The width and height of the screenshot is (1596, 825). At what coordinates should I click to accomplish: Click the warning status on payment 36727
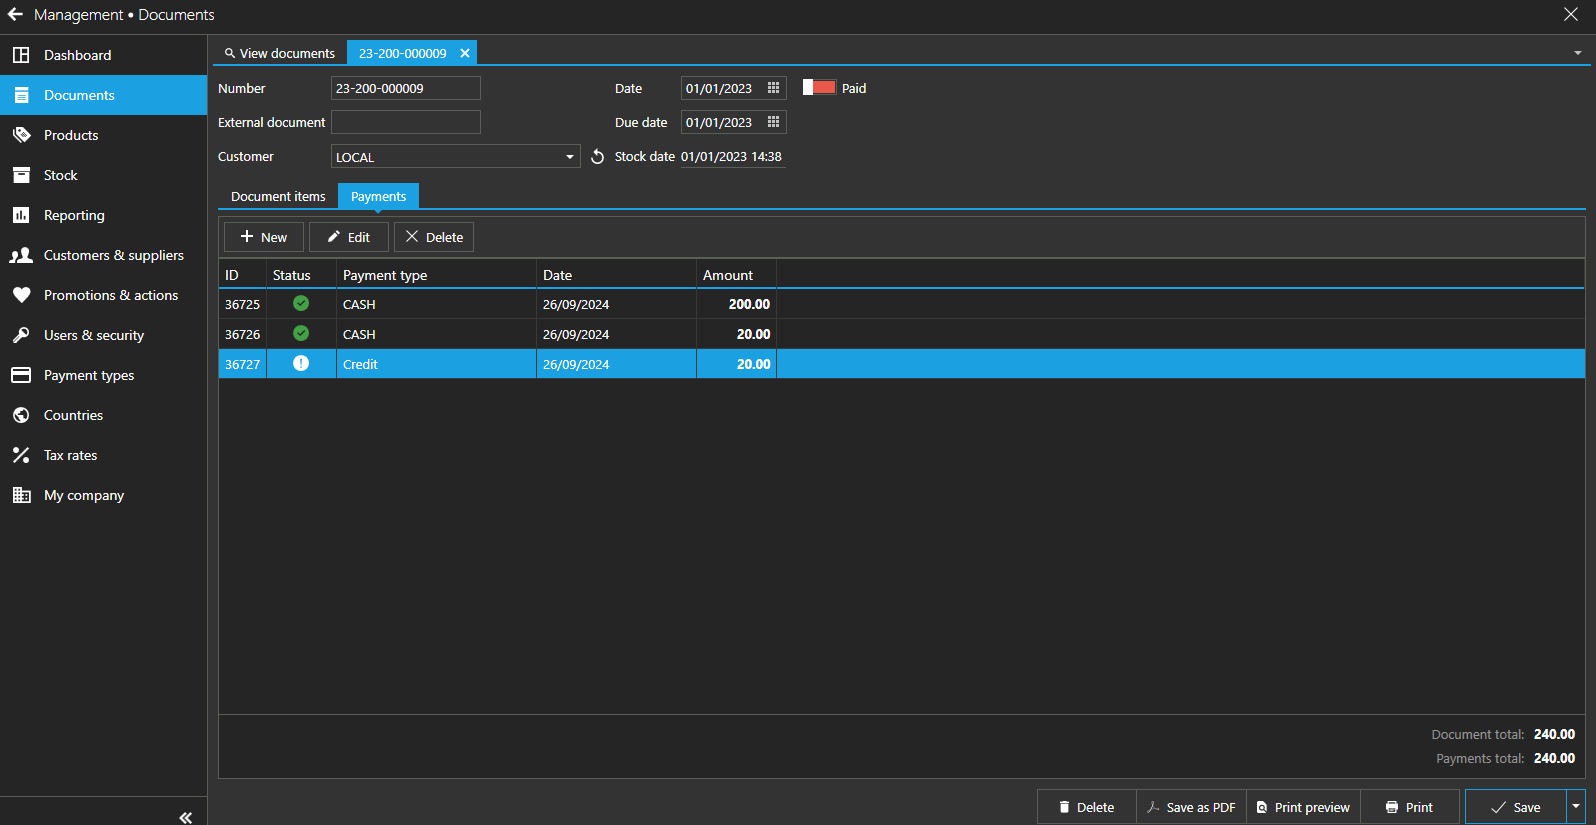click(x=301, y=364)
